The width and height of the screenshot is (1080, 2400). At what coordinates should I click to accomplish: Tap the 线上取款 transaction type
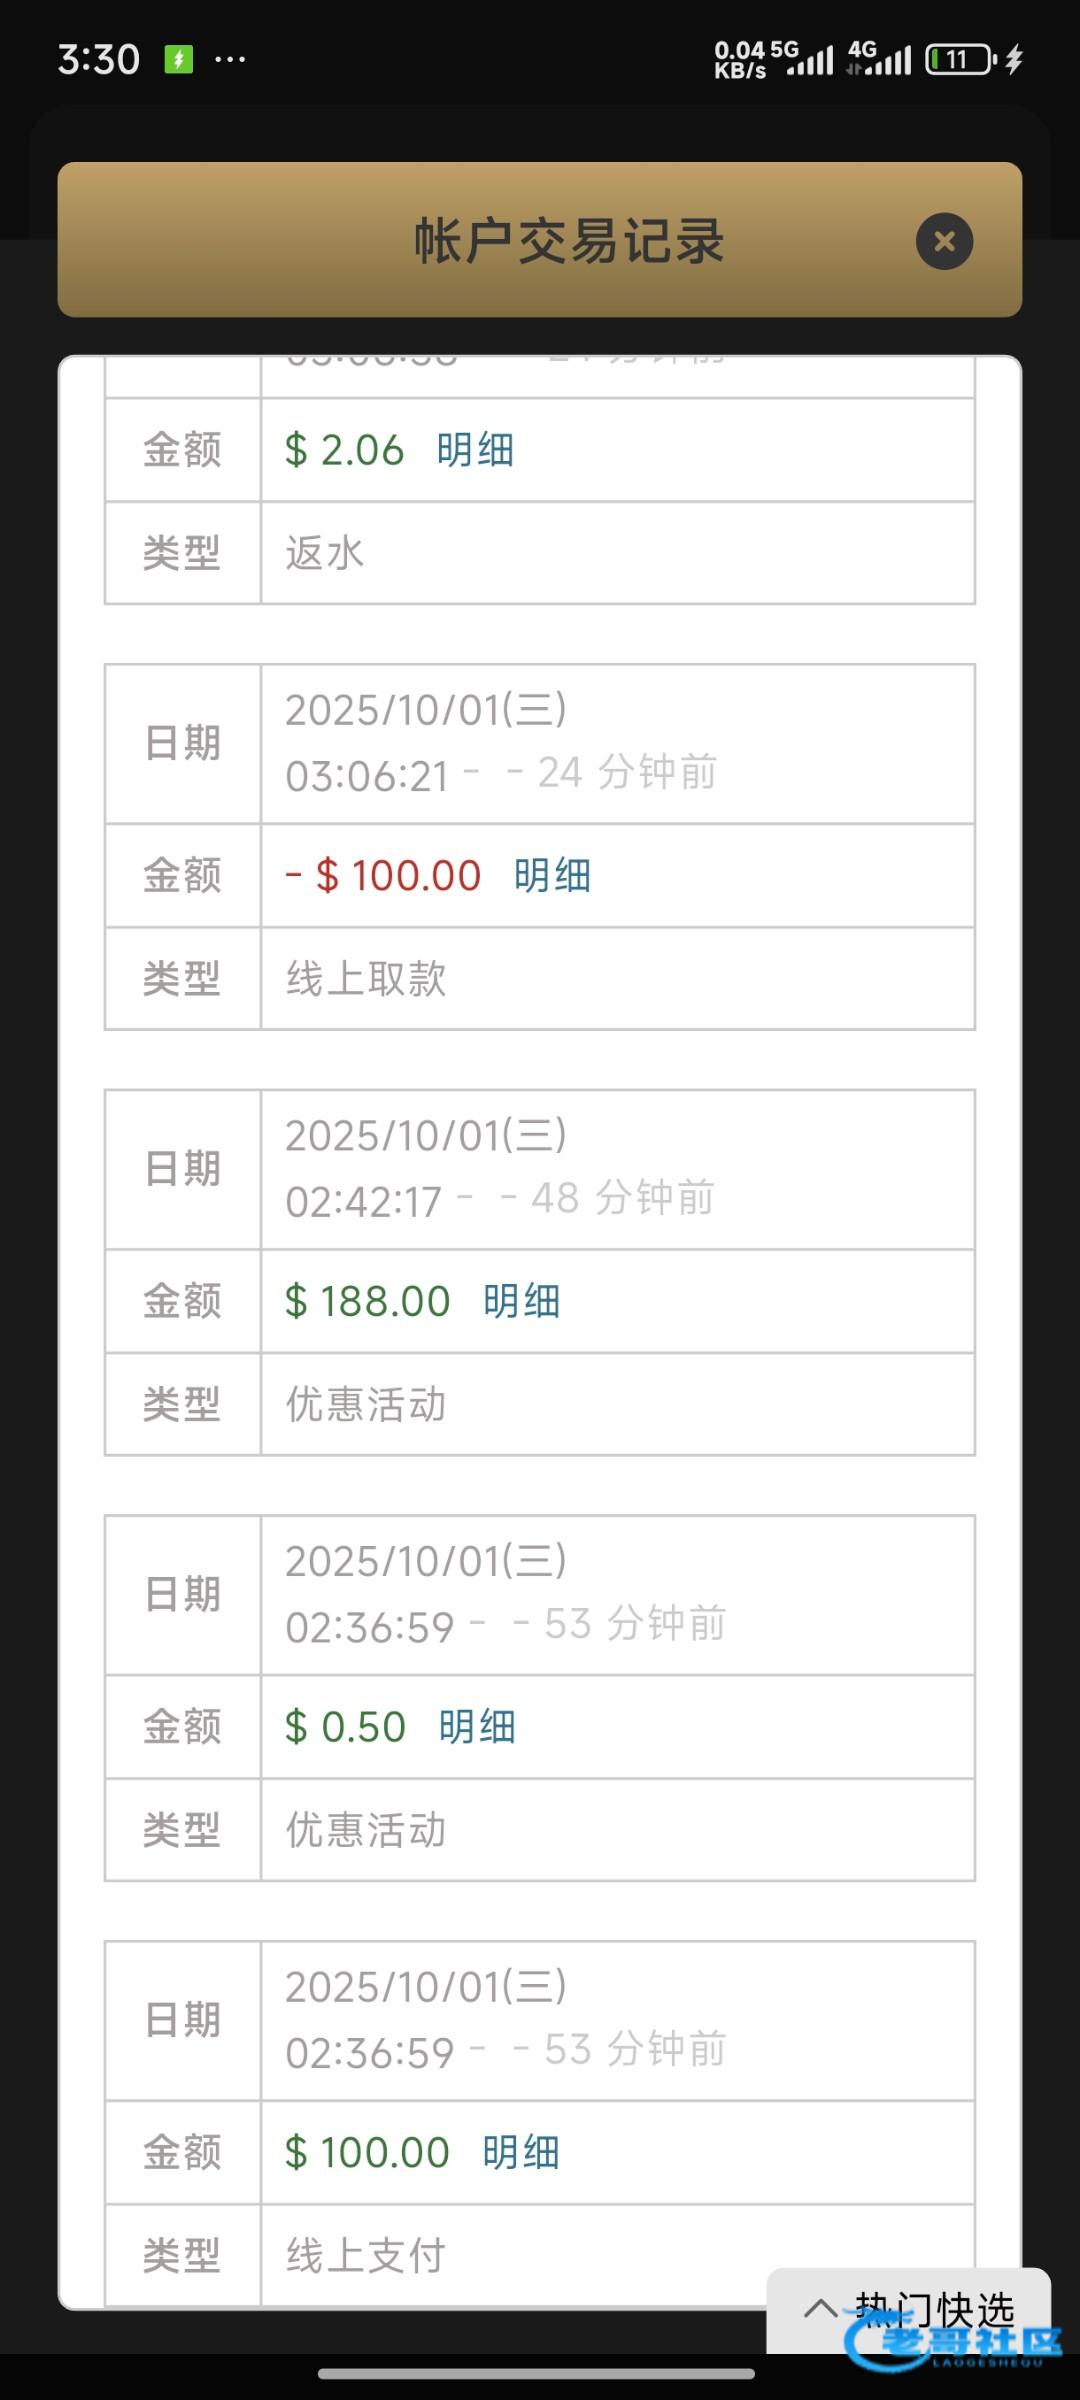point(366,979)
